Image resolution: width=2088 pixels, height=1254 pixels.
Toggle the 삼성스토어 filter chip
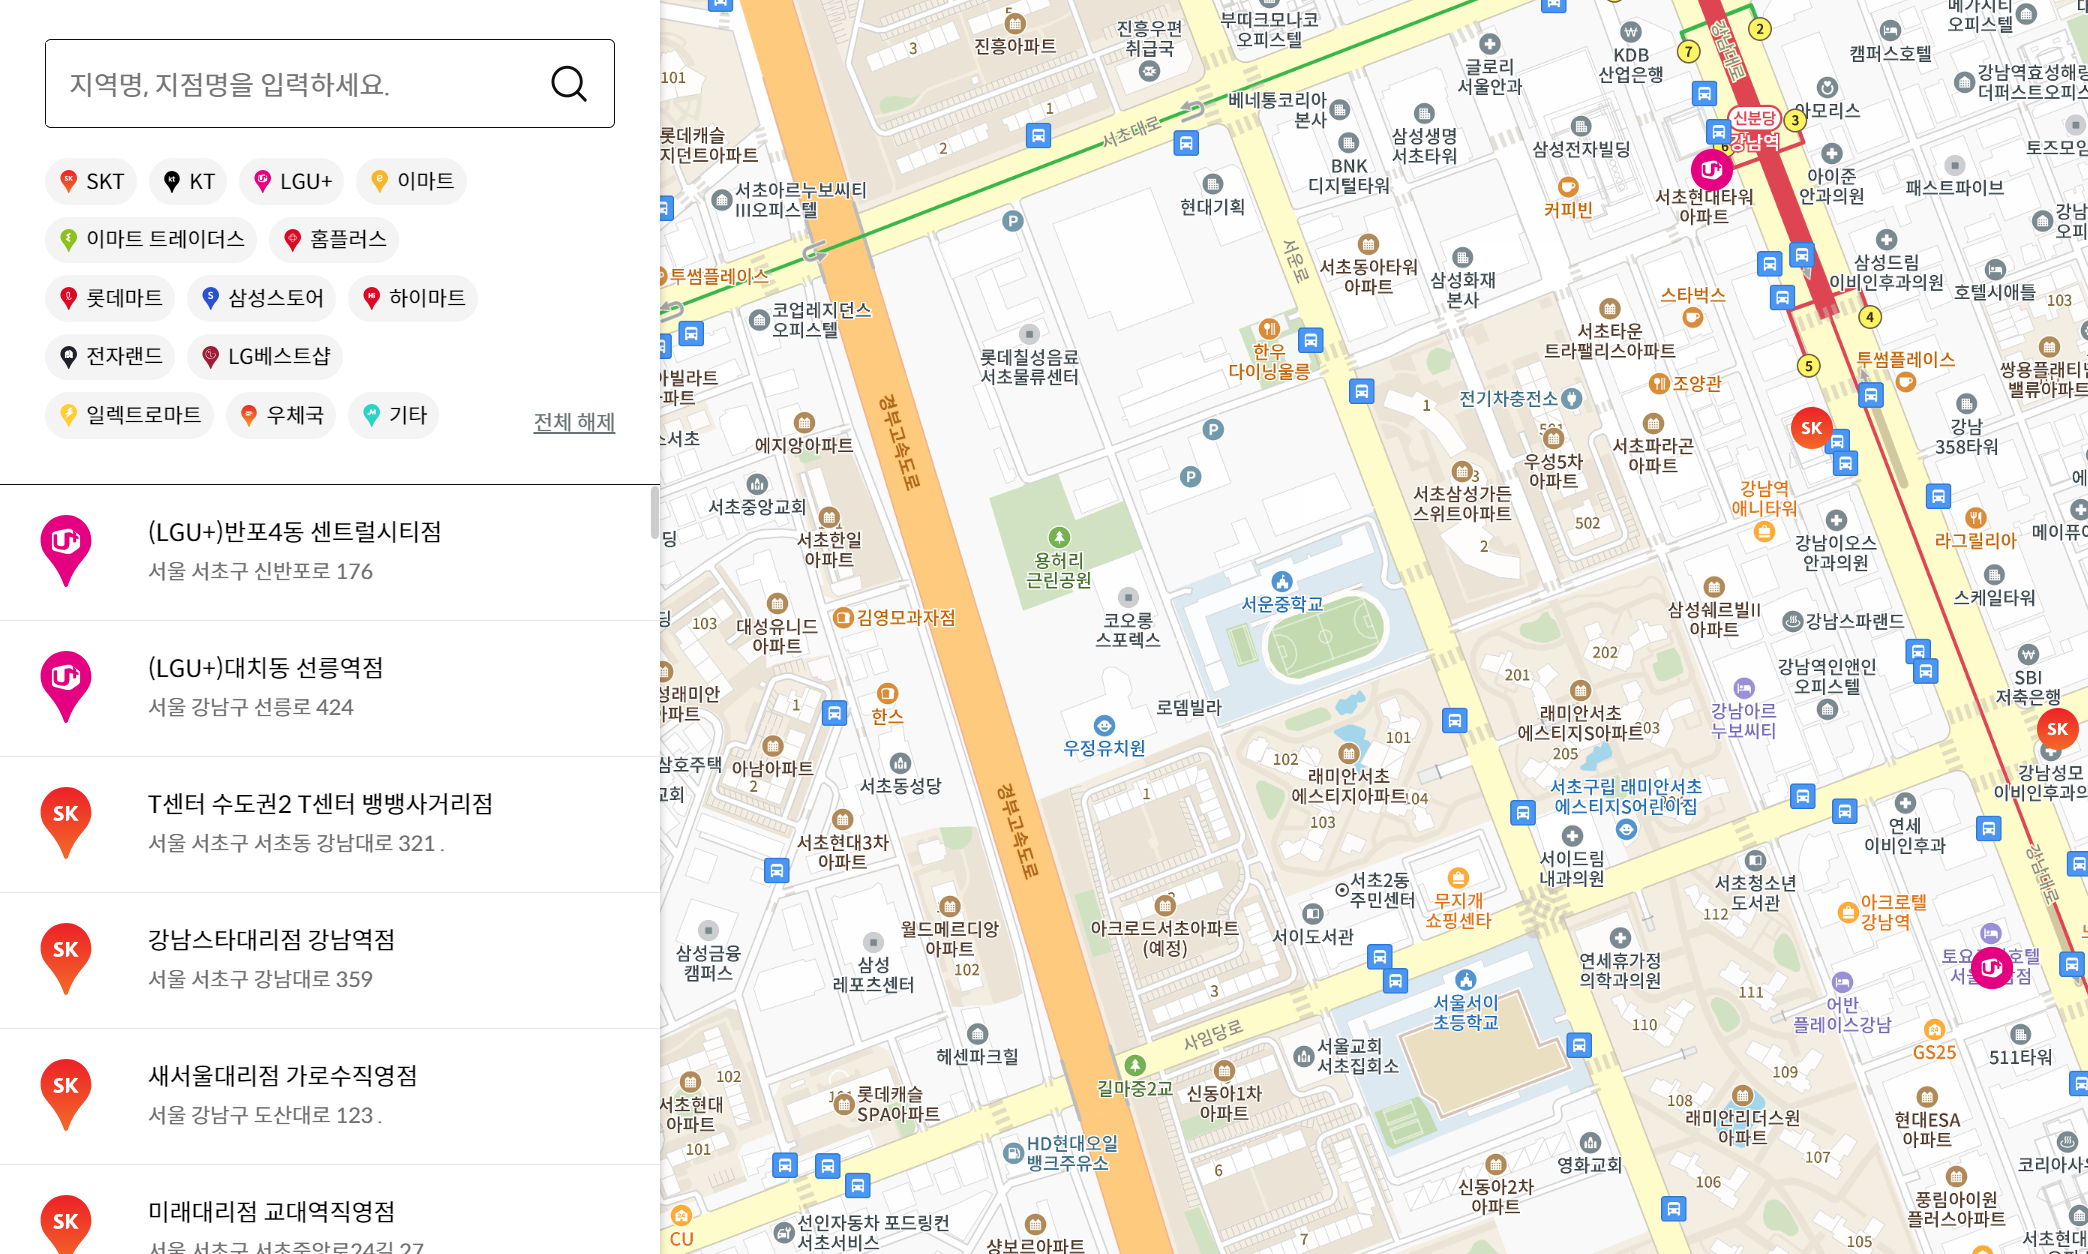click(262, 298)
